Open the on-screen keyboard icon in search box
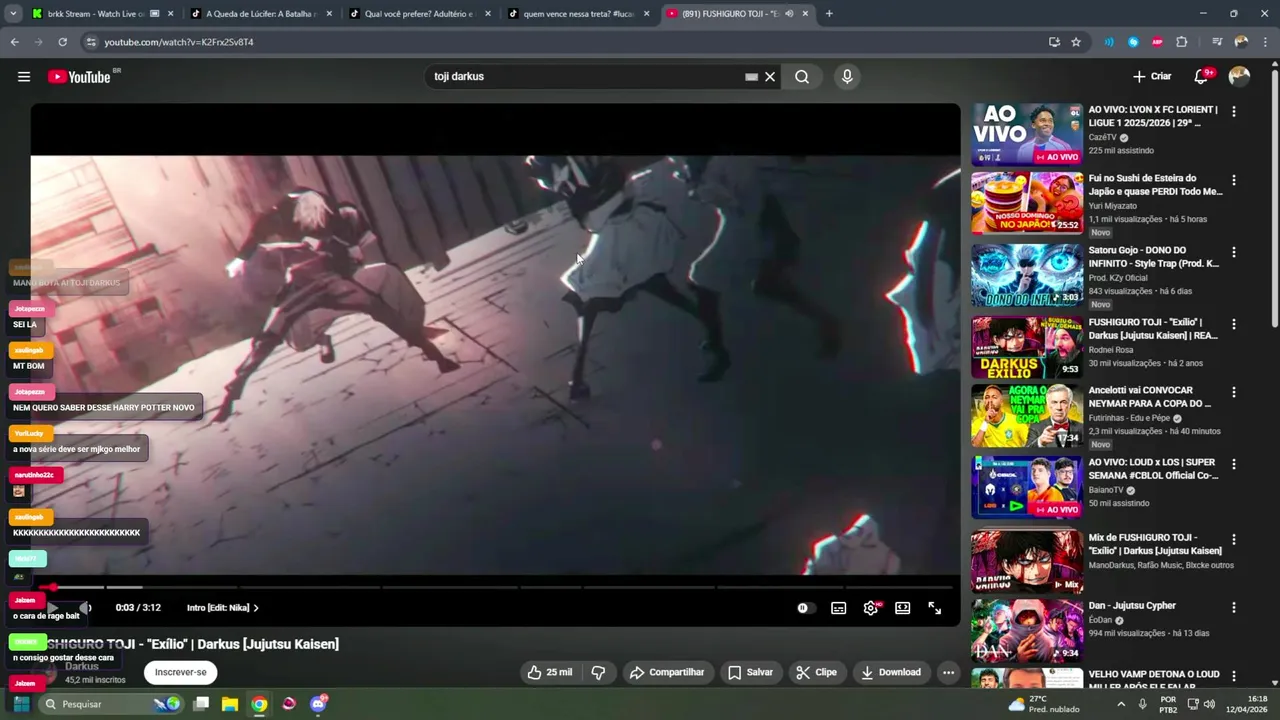This screenshot has height=720, width=1280. (751, 77)
